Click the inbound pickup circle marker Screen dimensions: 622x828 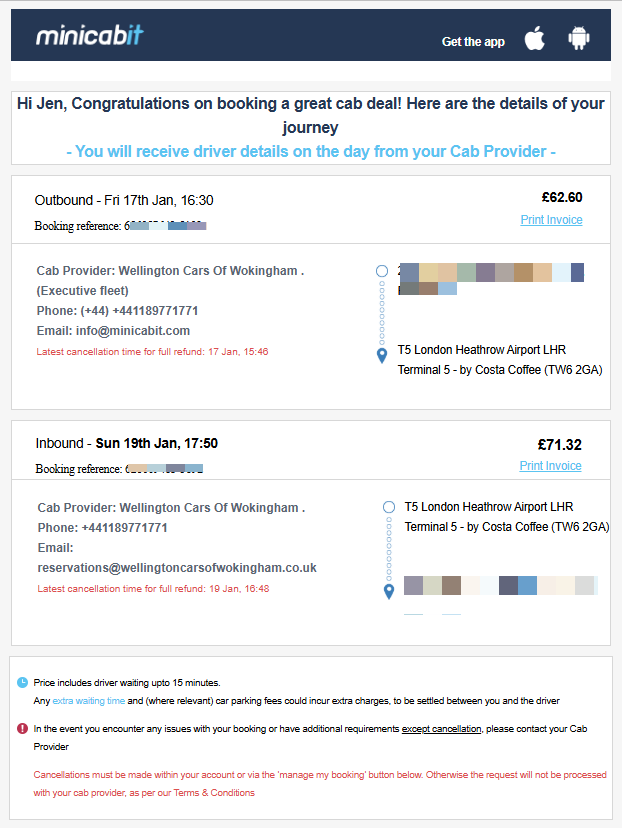[x=389, y=507]
